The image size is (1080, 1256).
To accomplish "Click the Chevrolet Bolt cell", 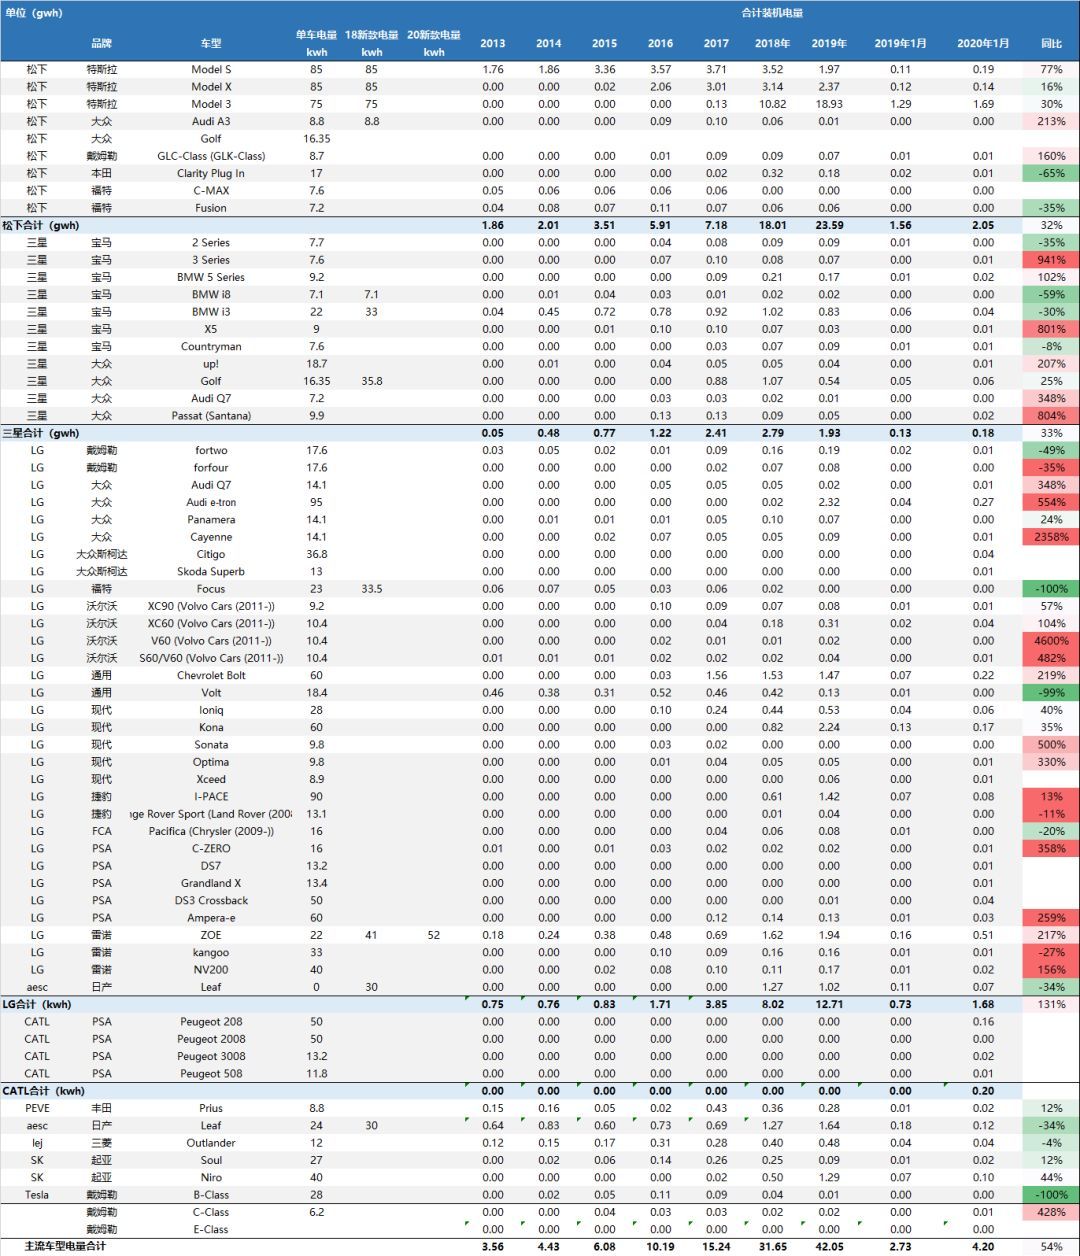I will [211, 676].
